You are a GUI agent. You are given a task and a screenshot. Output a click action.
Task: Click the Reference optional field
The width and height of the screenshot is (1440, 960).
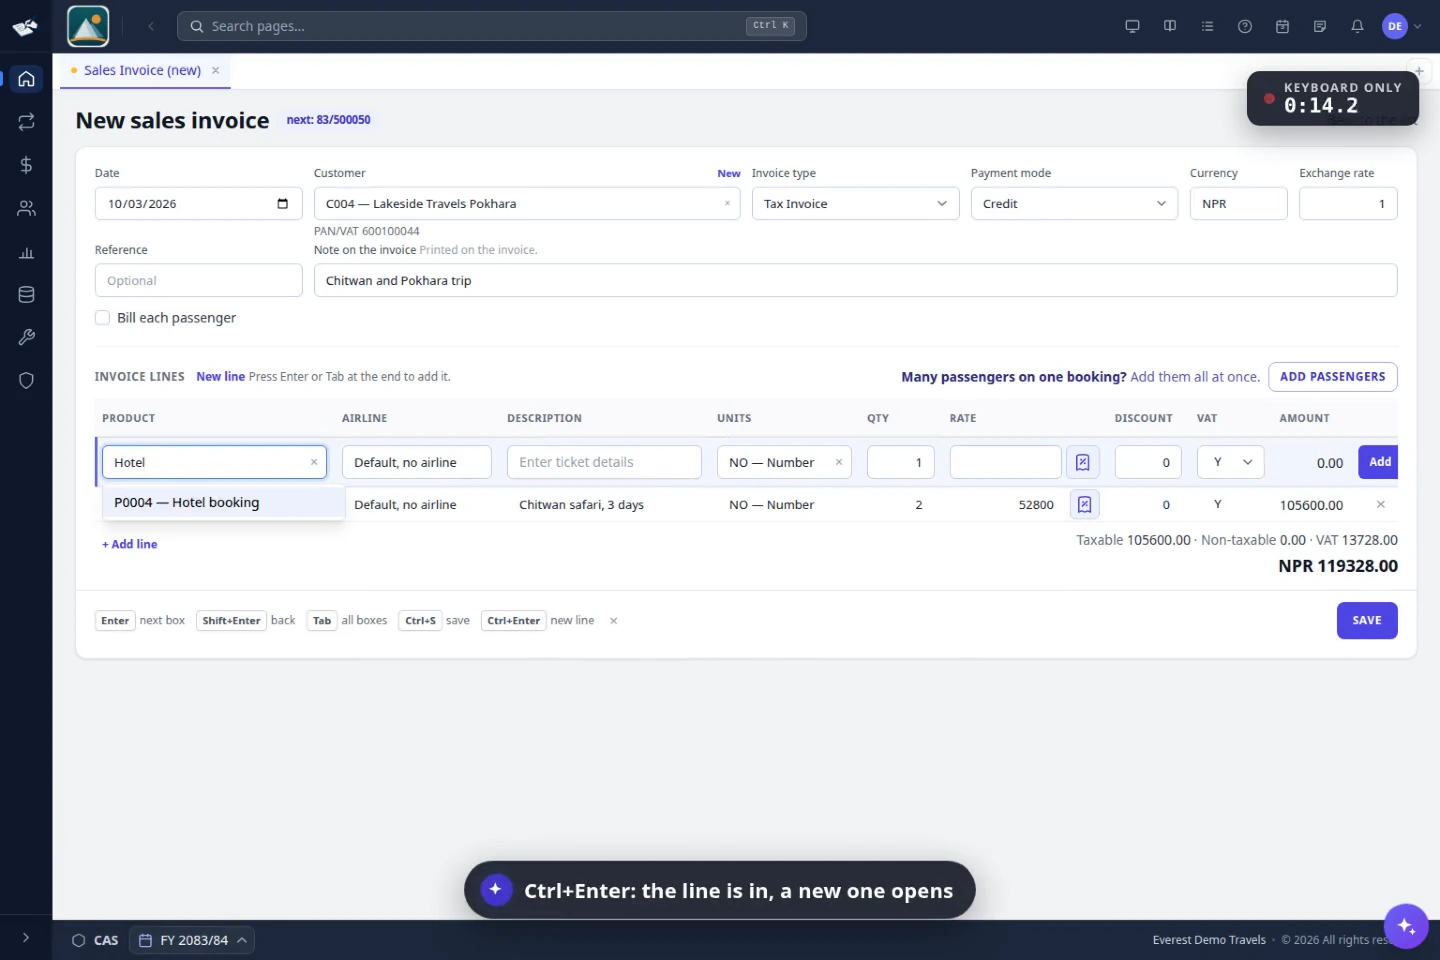click(198, 281)
